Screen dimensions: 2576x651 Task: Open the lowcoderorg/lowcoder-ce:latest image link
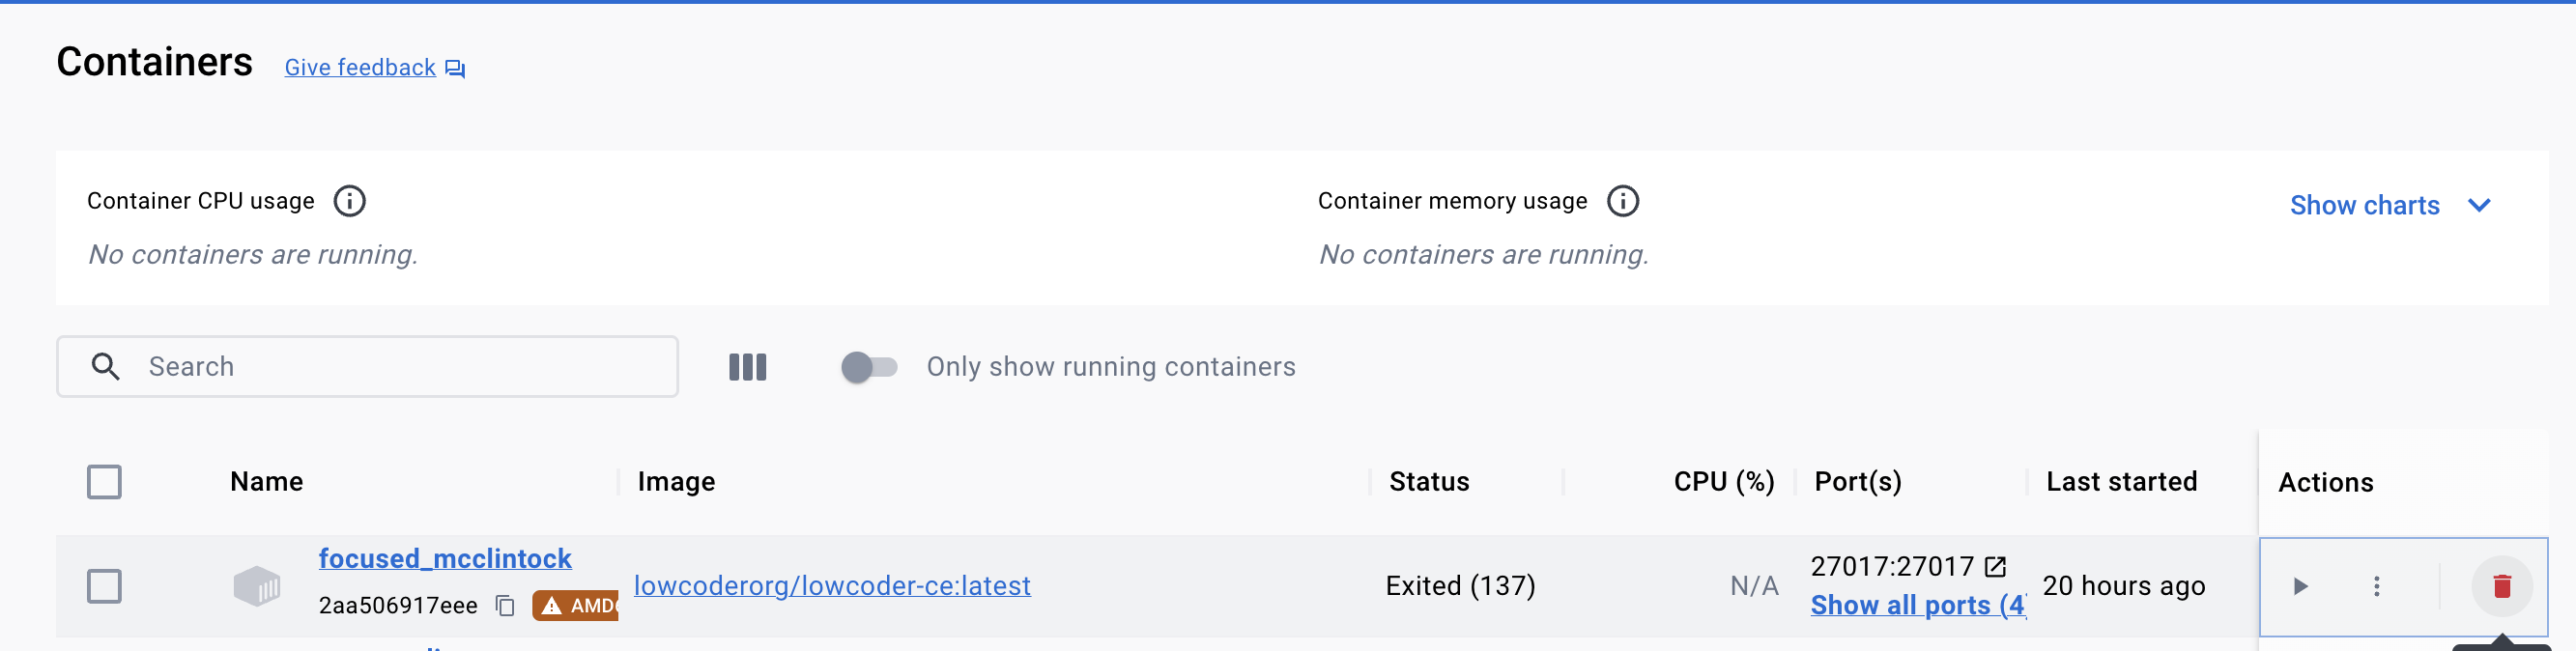click(x=832, y=586)
